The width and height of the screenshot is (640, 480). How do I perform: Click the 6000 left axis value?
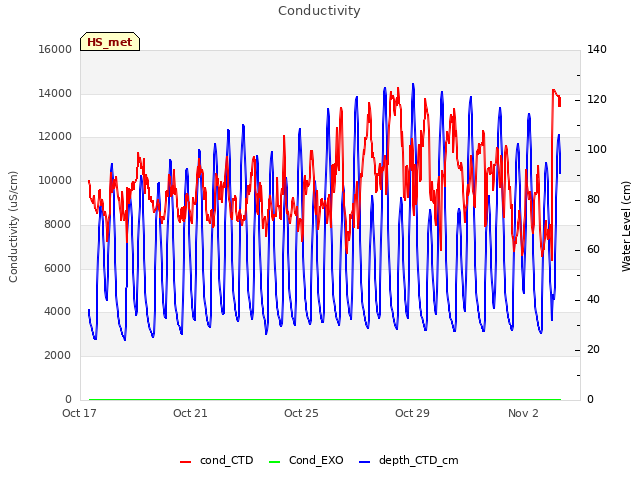pos(58,268)
